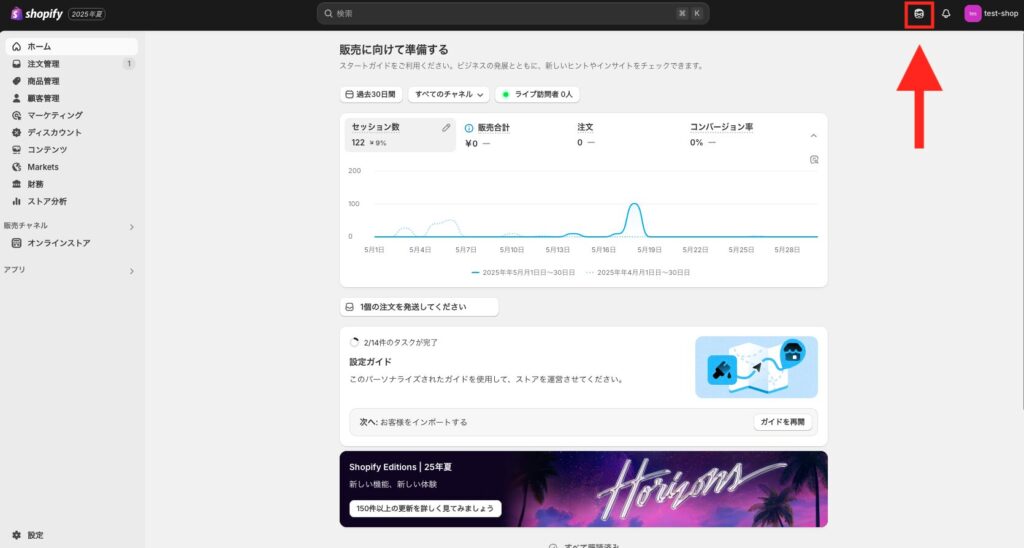1024x548 pixels.
Task: Click the 販売に向けて準備する heading
Action: [x=394, y=50]
